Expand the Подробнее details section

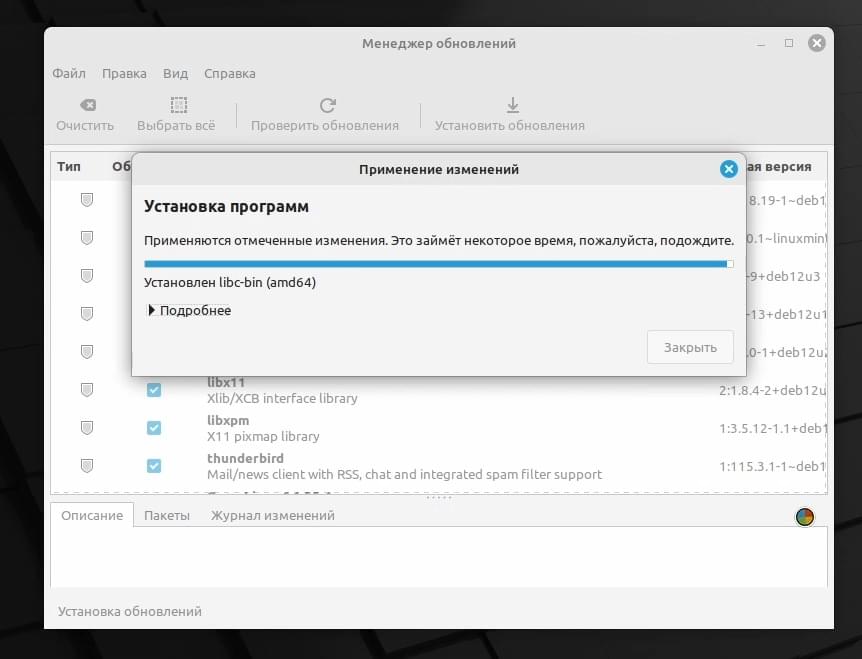[190, 311]
